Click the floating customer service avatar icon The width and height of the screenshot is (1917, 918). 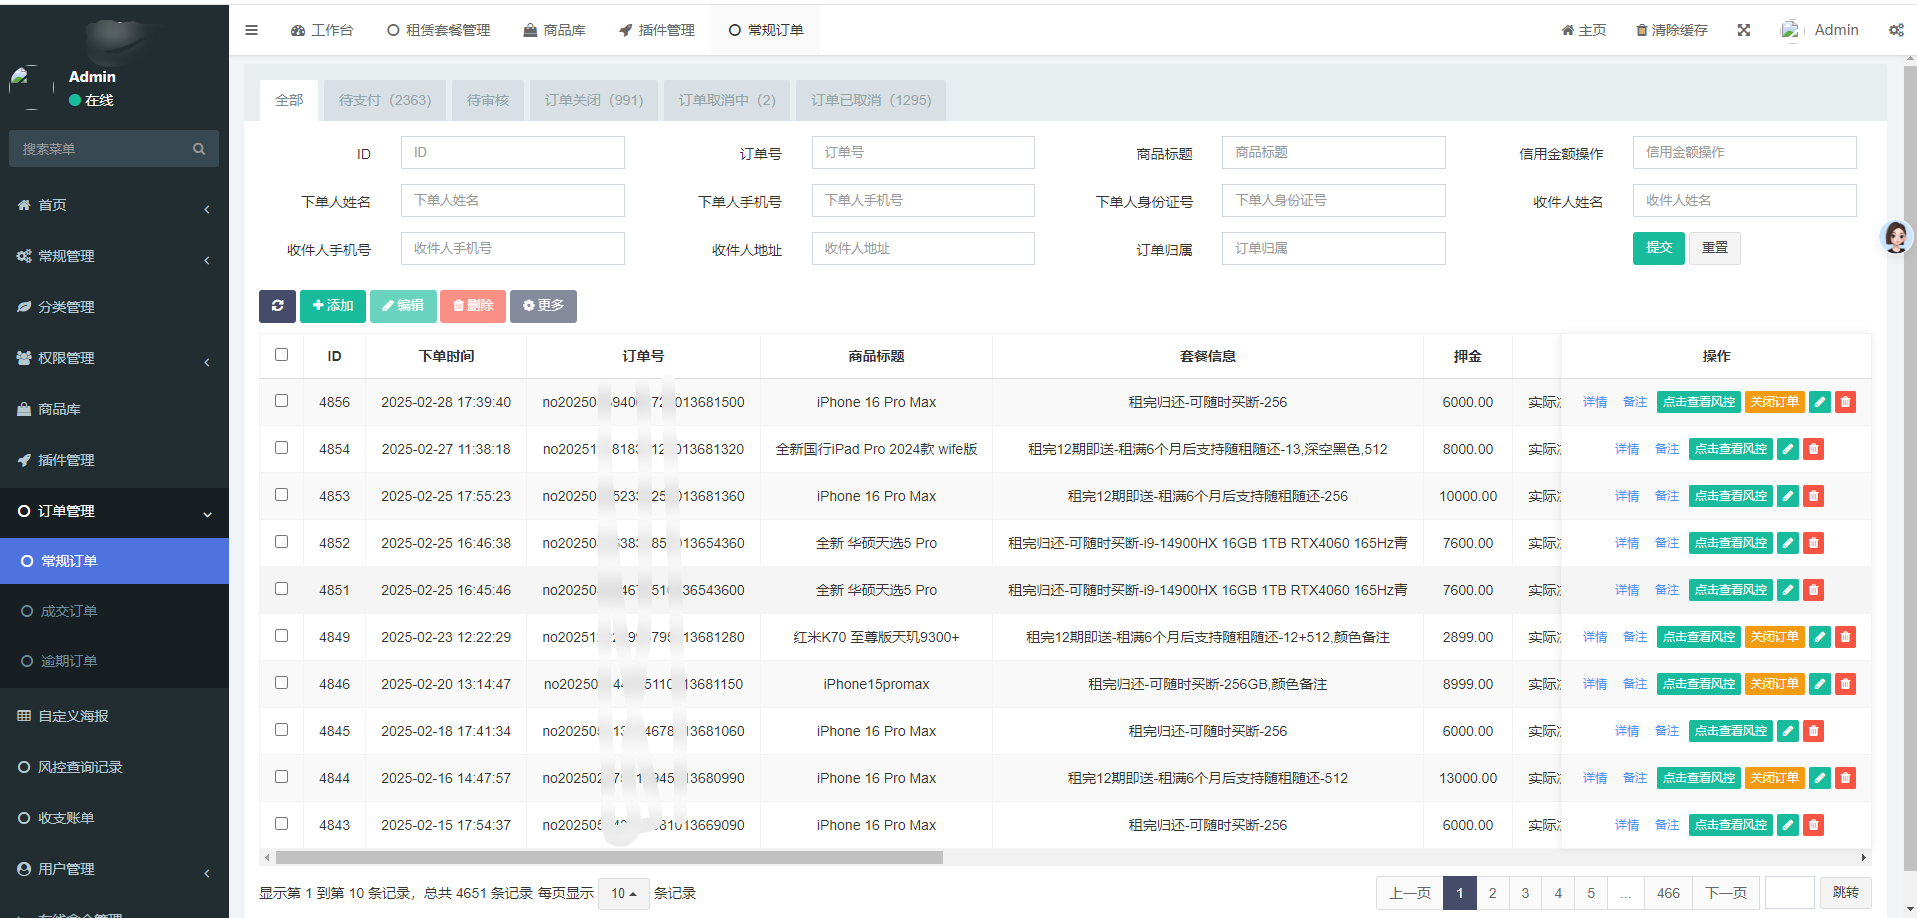[1896, 237]
